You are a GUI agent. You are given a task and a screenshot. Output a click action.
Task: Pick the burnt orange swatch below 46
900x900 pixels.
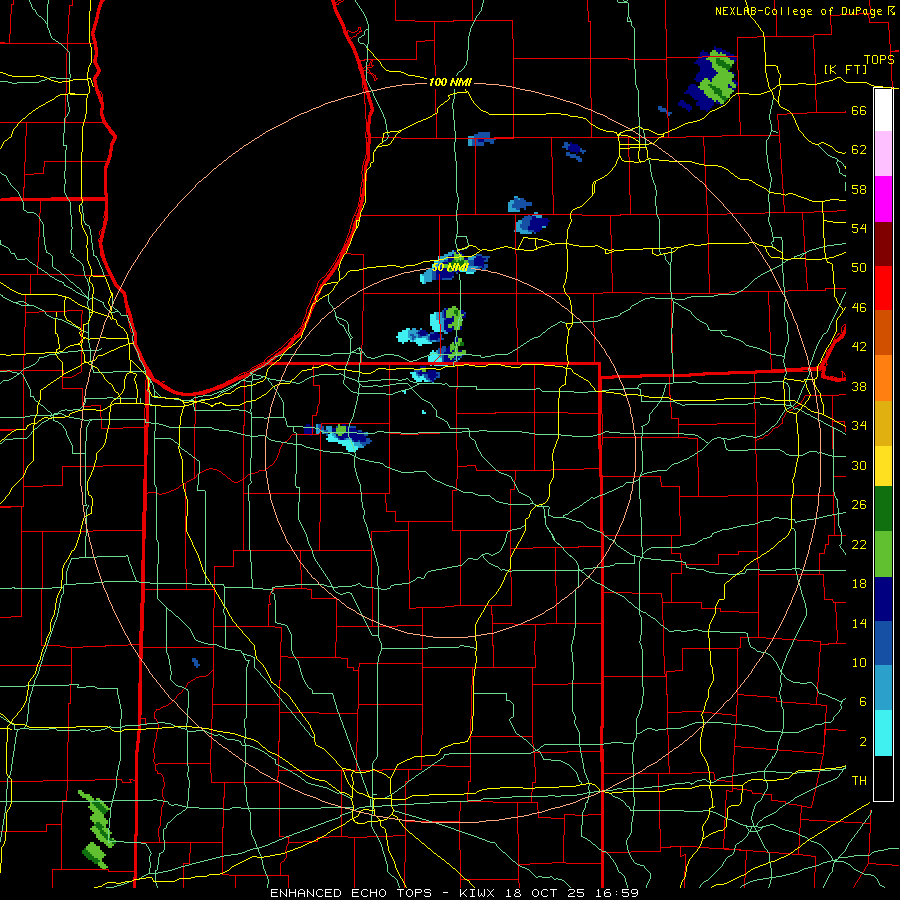pos(883,333)
